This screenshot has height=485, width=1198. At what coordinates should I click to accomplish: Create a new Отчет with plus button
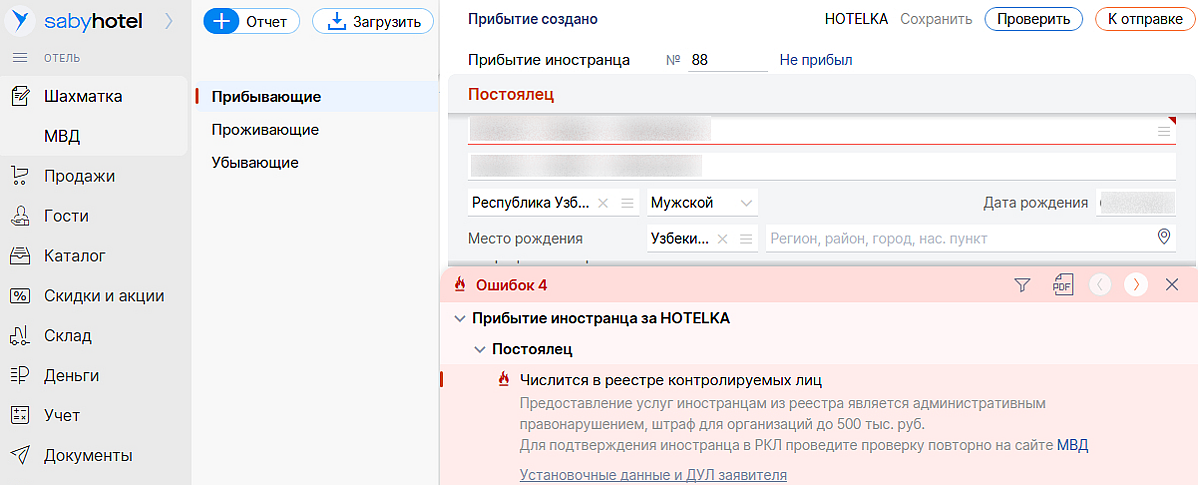[251, 21]
